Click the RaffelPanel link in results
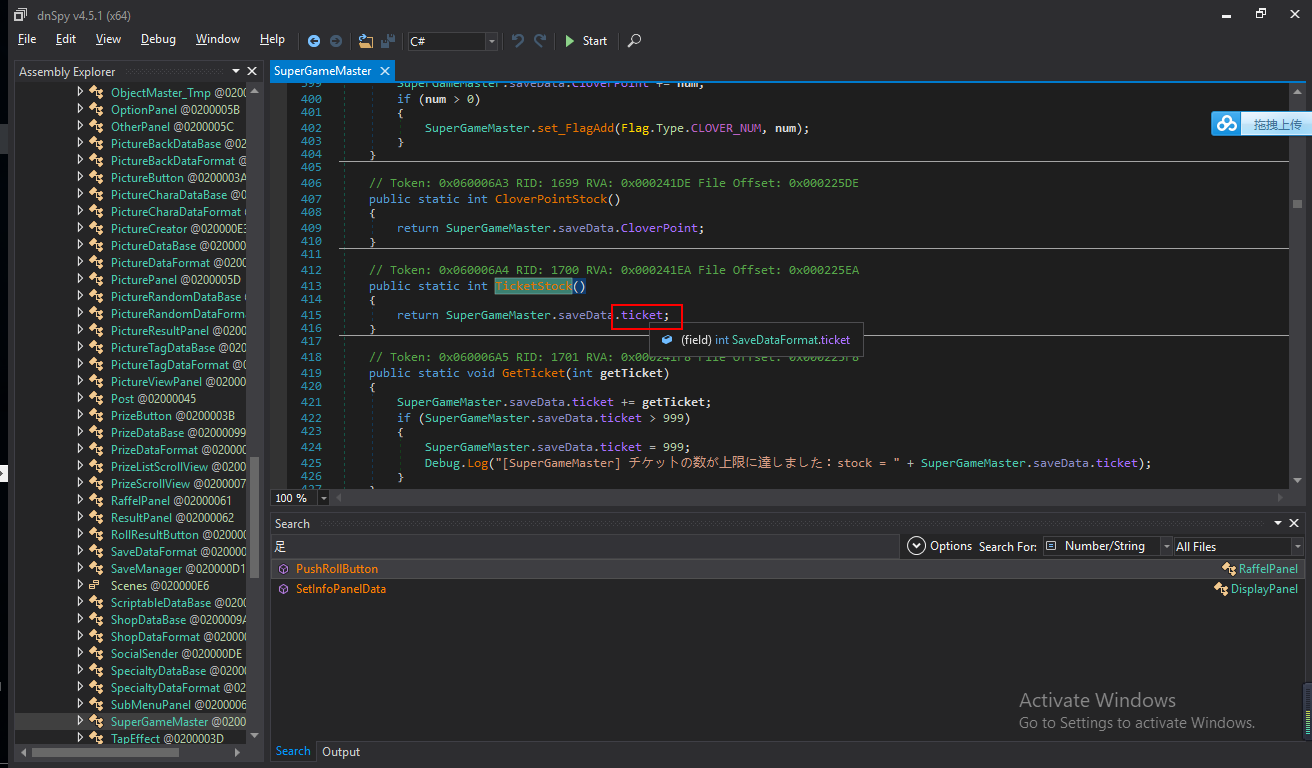 coord(1268,568)
